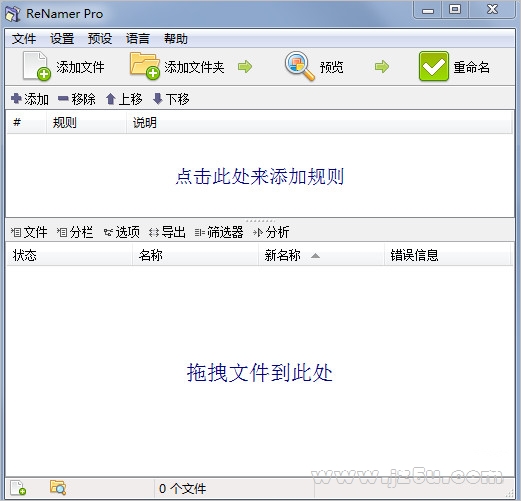Click the 预览 button label
521x501 pixels.
click(x=332, y=67)
